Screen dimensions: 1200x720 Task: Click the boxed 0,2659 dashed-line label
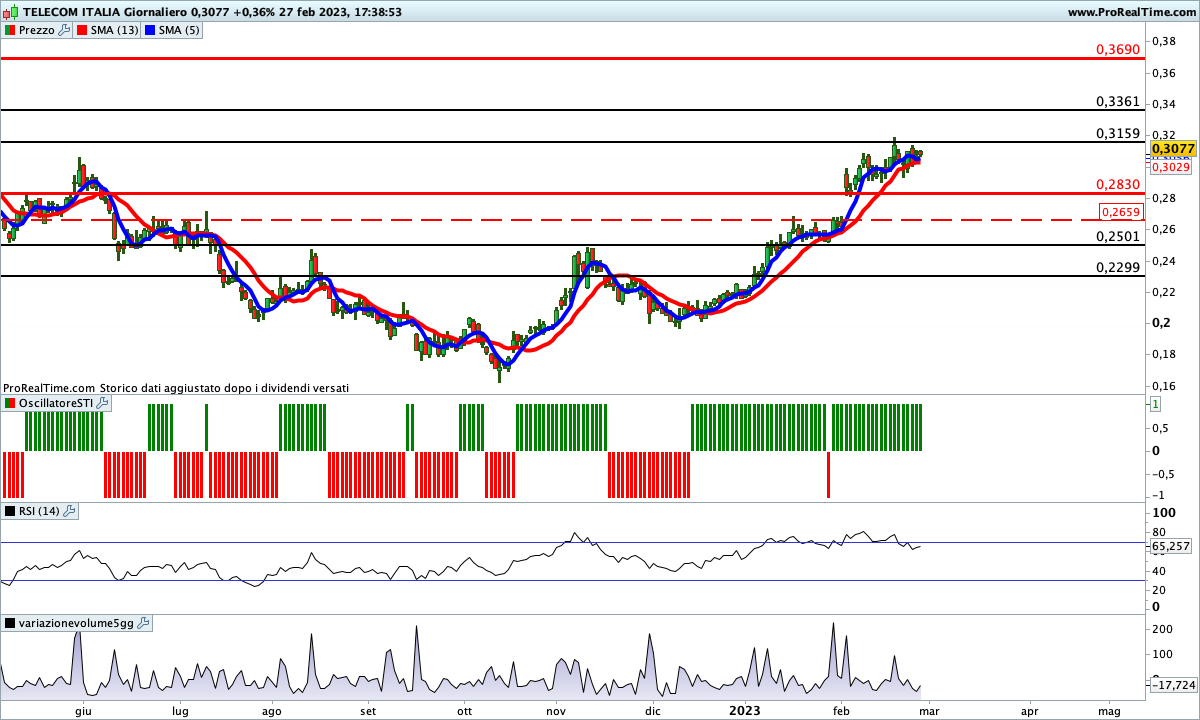click(x=1119, y=212)
